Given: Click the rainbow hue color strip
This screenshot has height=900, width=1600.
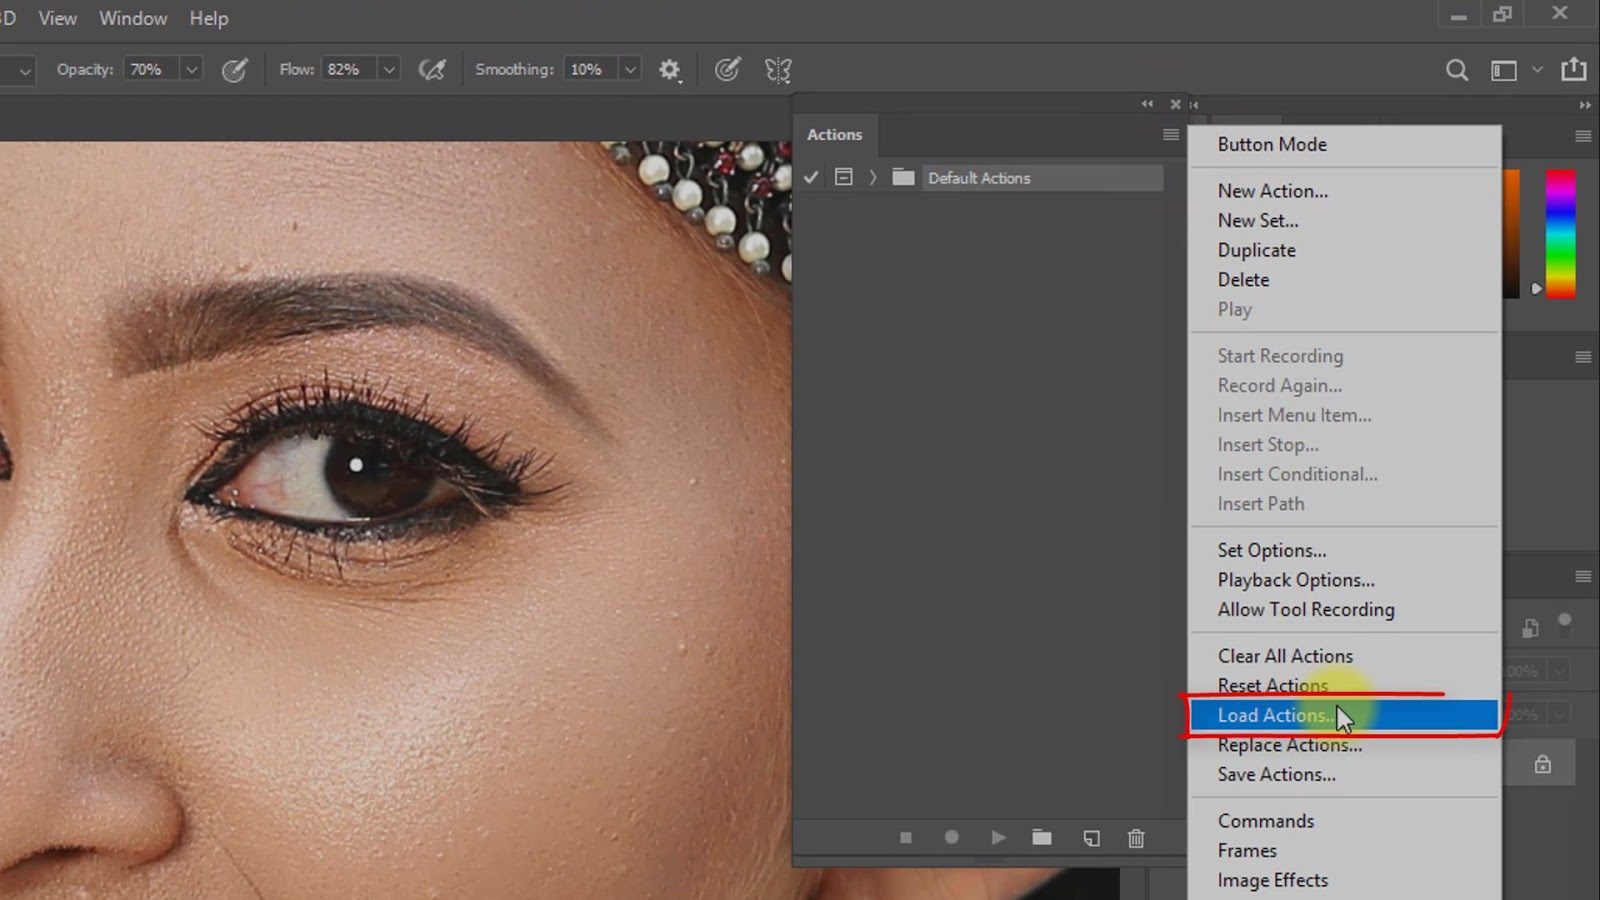Looking at the screenshot, I should 1560,233.
